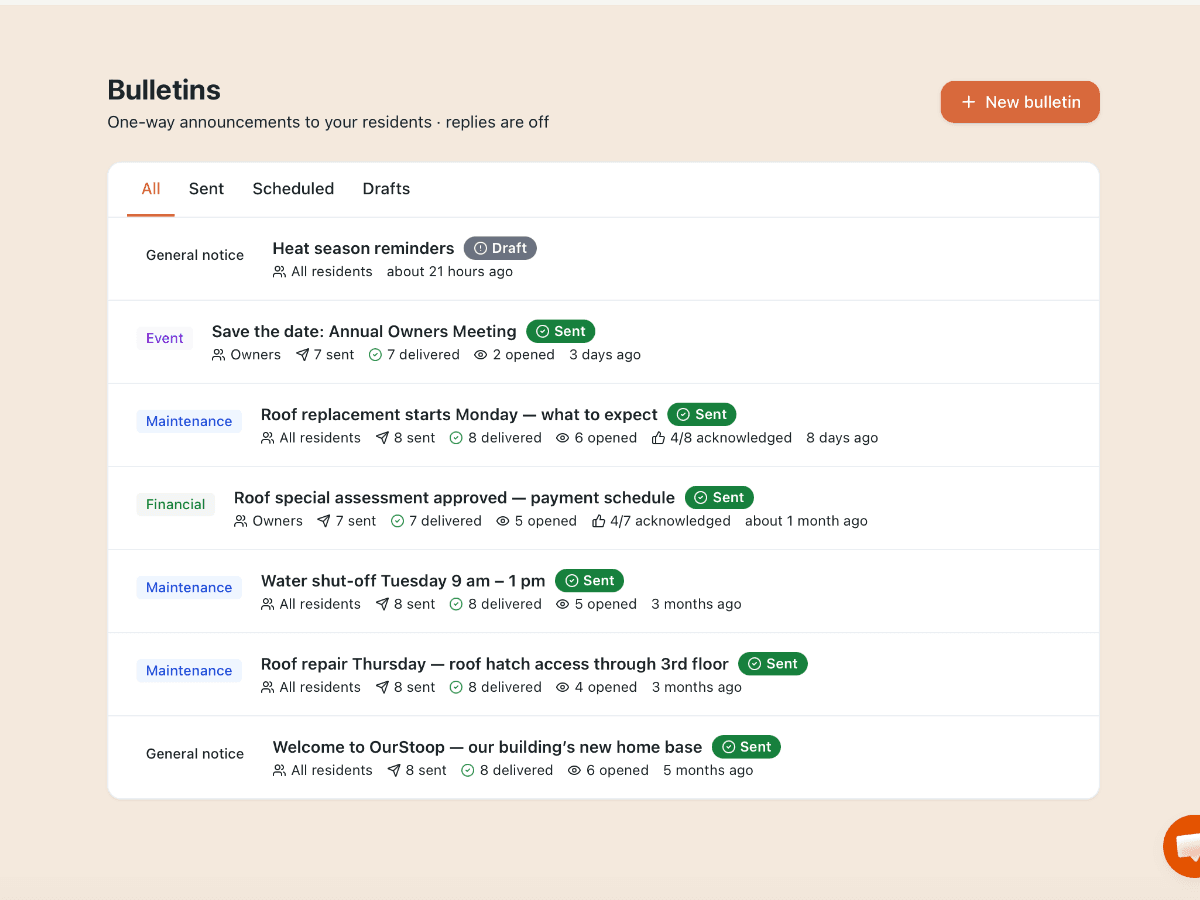
Task: Open Water shut-off Tuesday bulletin
Action: tap(403, 580)
